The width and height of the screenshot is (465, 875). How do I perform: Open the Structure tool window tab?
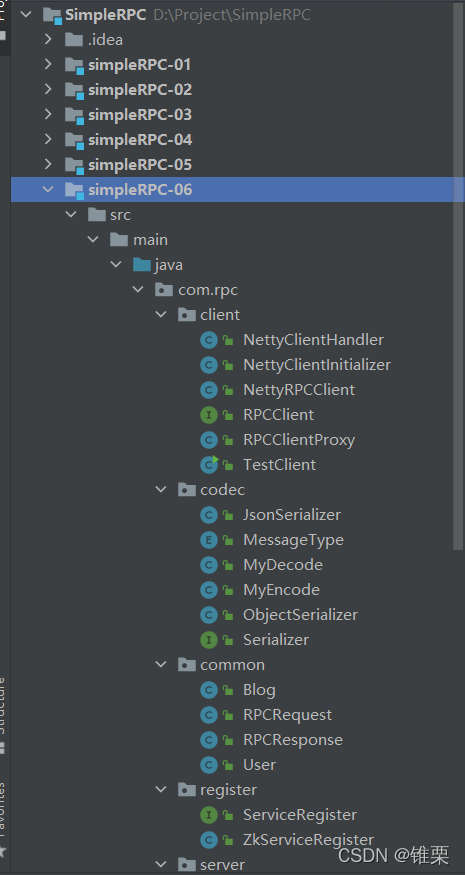[3, 714]
